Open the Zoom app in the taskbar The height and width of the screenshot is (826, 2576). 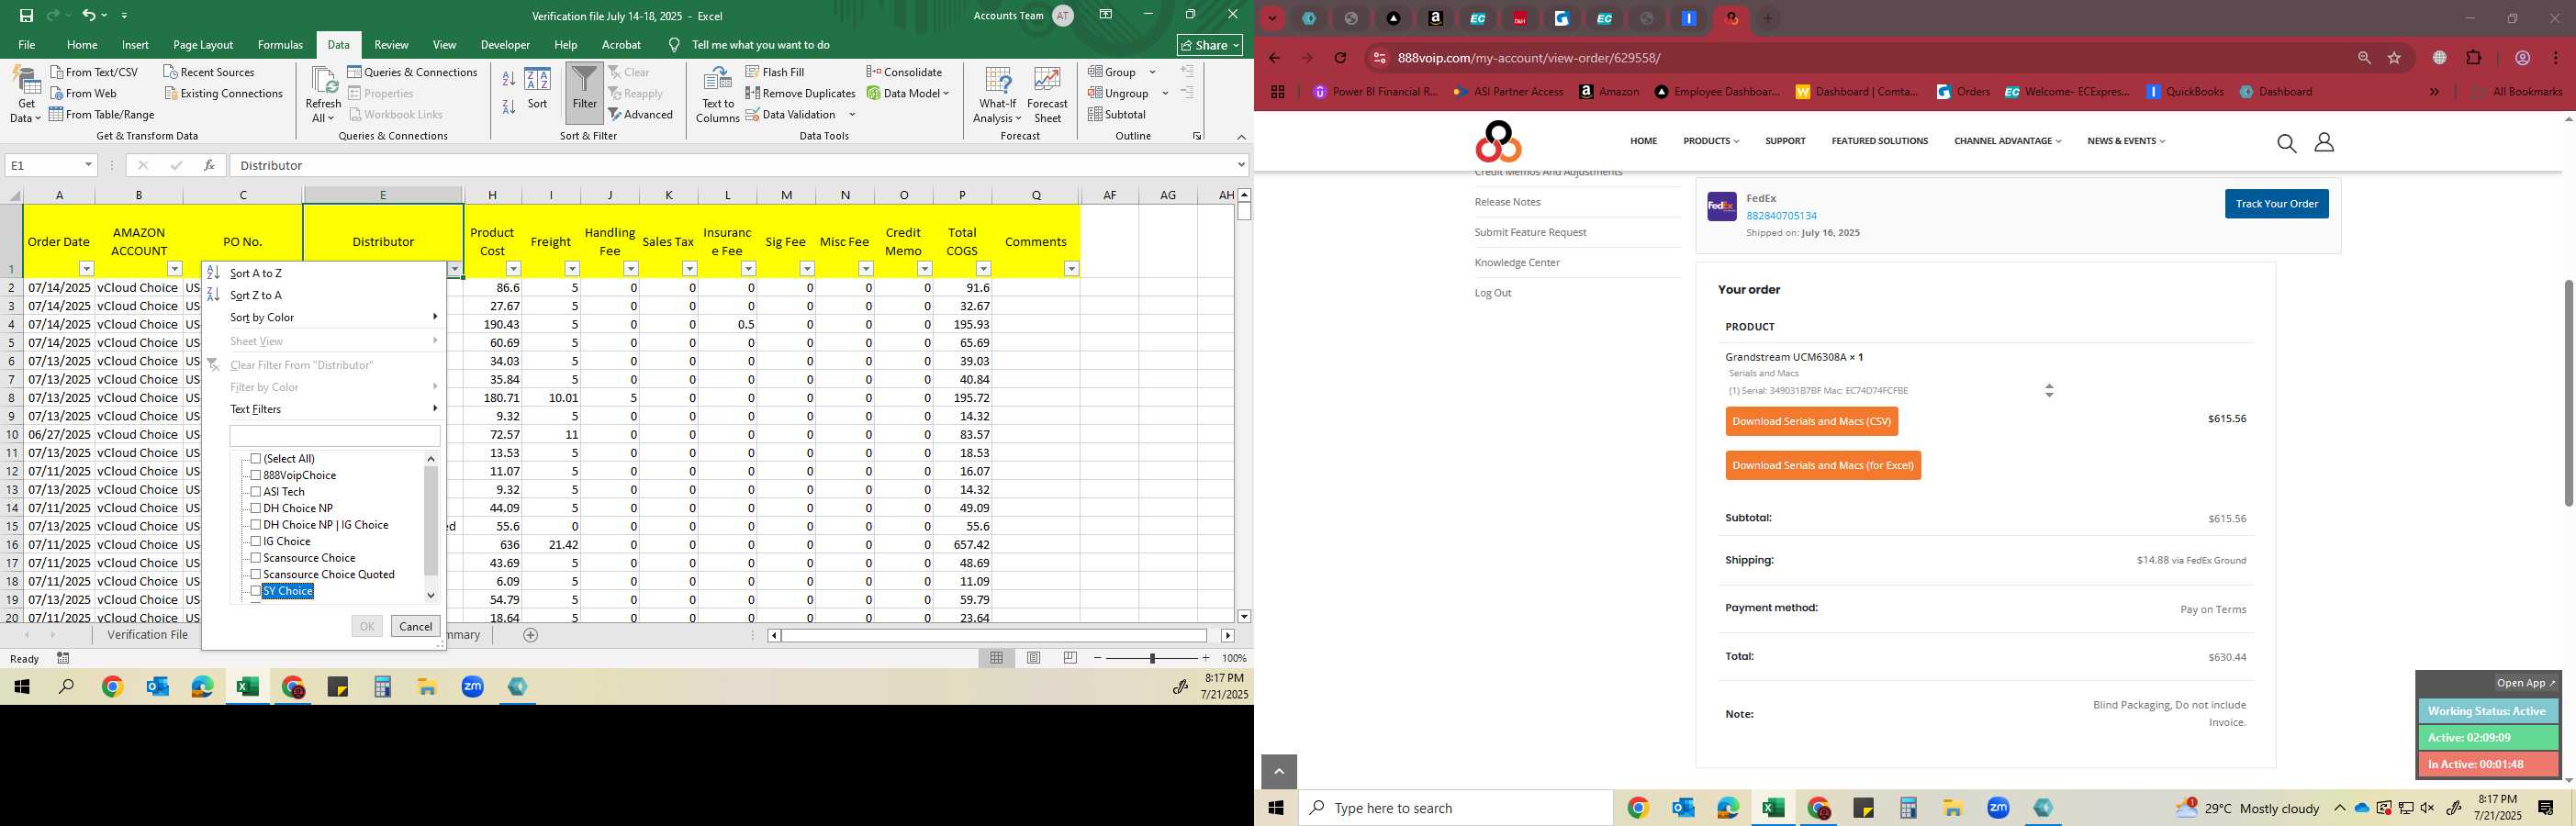pos(1998,808)
